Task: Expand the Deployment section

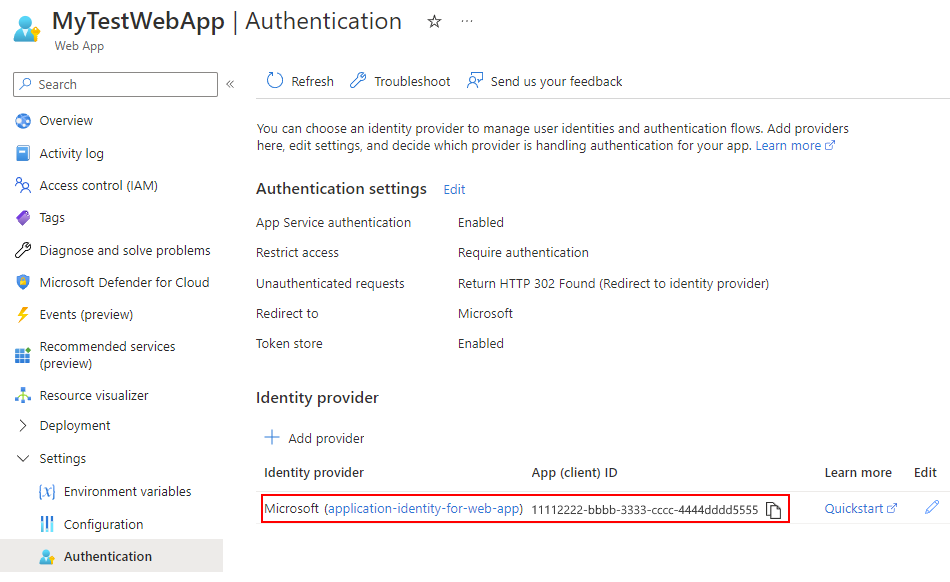Action: coord(75,425)
